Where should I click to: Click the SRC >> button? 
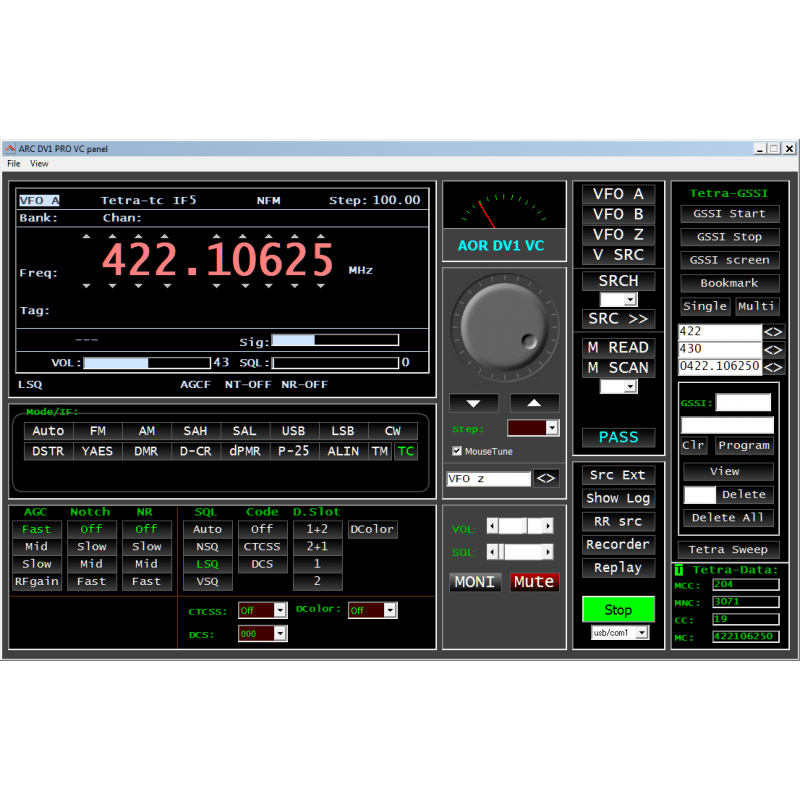click(618, 319)
